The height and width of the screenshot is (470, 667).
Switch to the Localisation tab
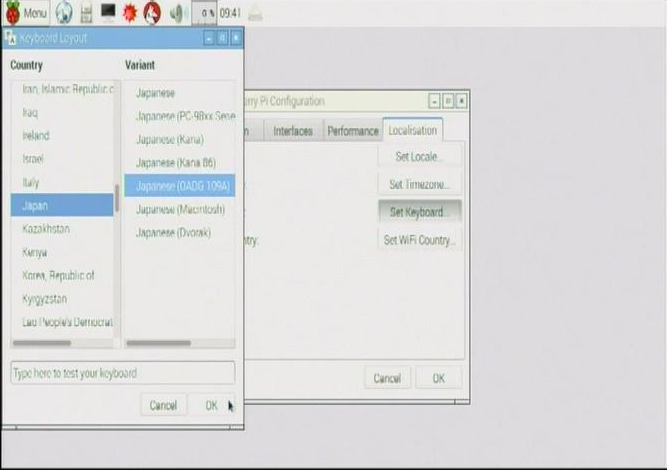coord(413,130)
